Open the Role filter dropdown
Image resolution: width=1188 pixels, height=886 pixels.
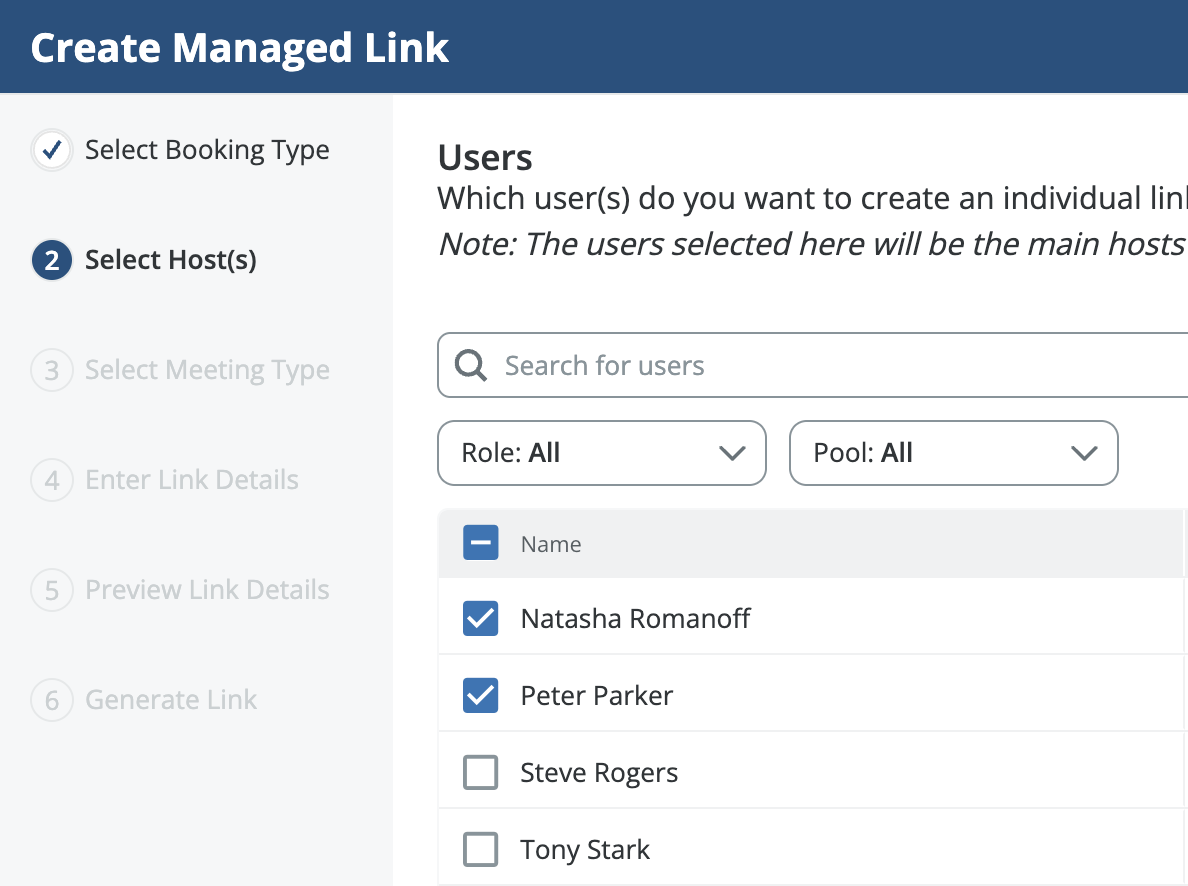(x=601, y=453)
